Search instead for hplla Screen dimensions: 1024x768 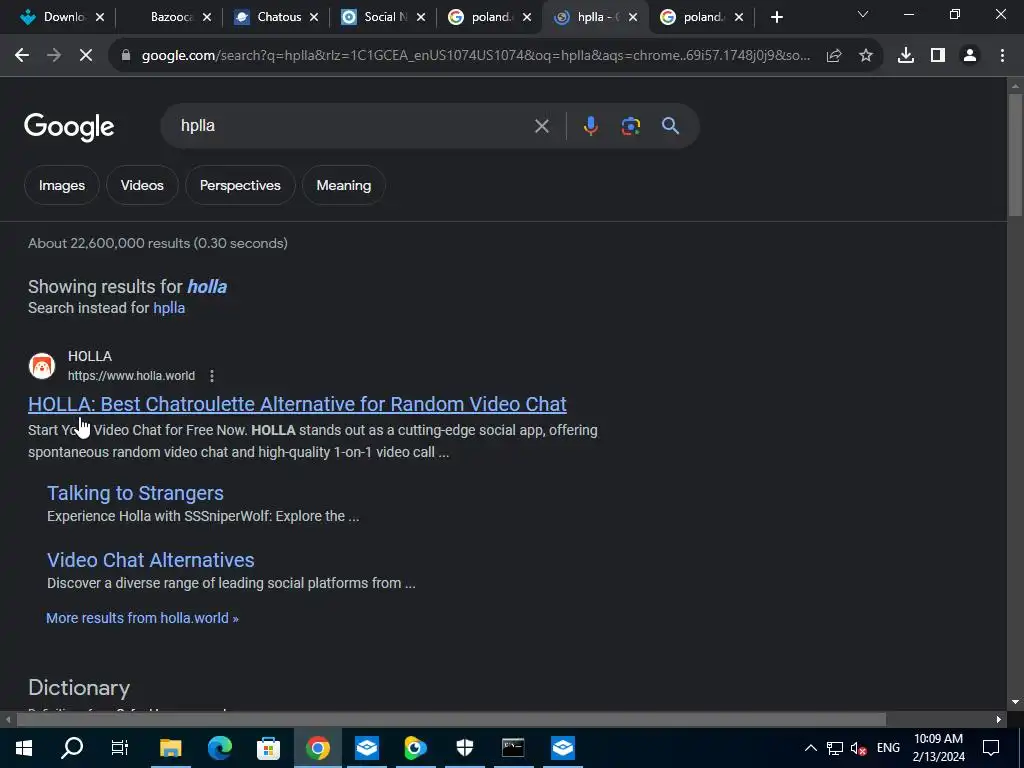click(x=169, y=308)
